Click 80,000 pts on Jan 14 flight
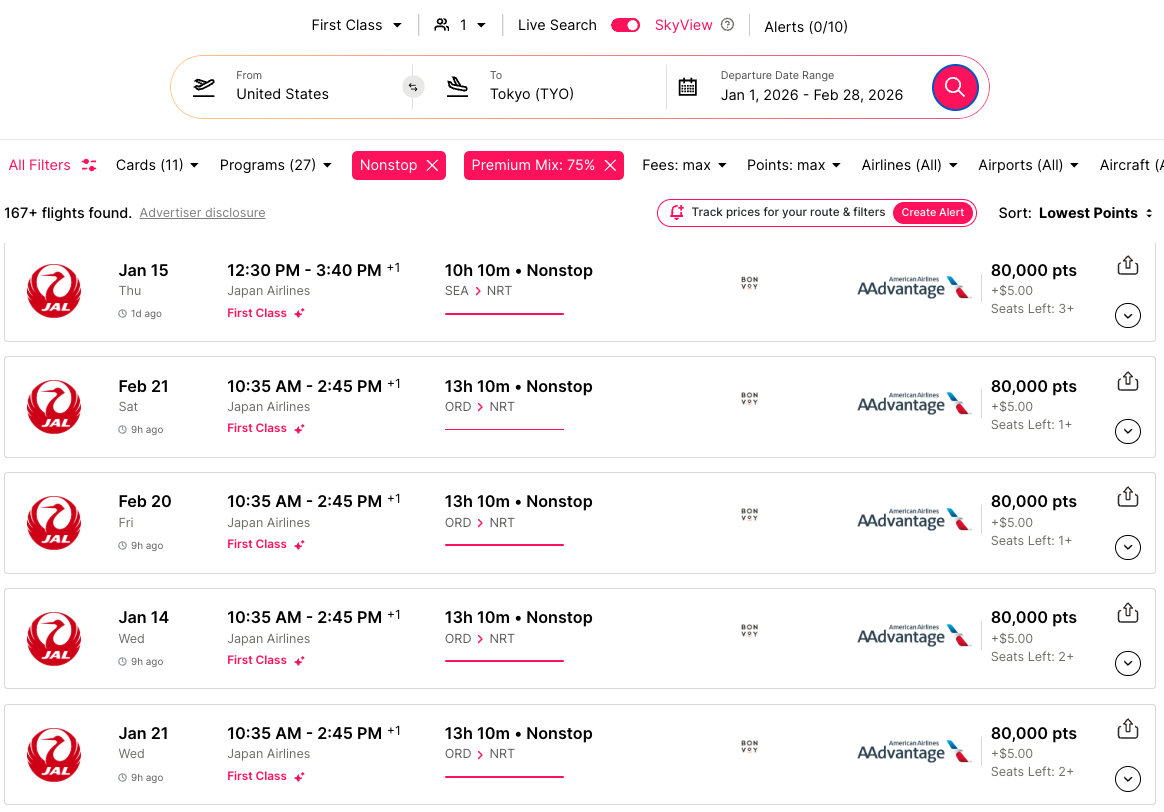Viewport: 1164px width, 812px height. coord(1033,618)
